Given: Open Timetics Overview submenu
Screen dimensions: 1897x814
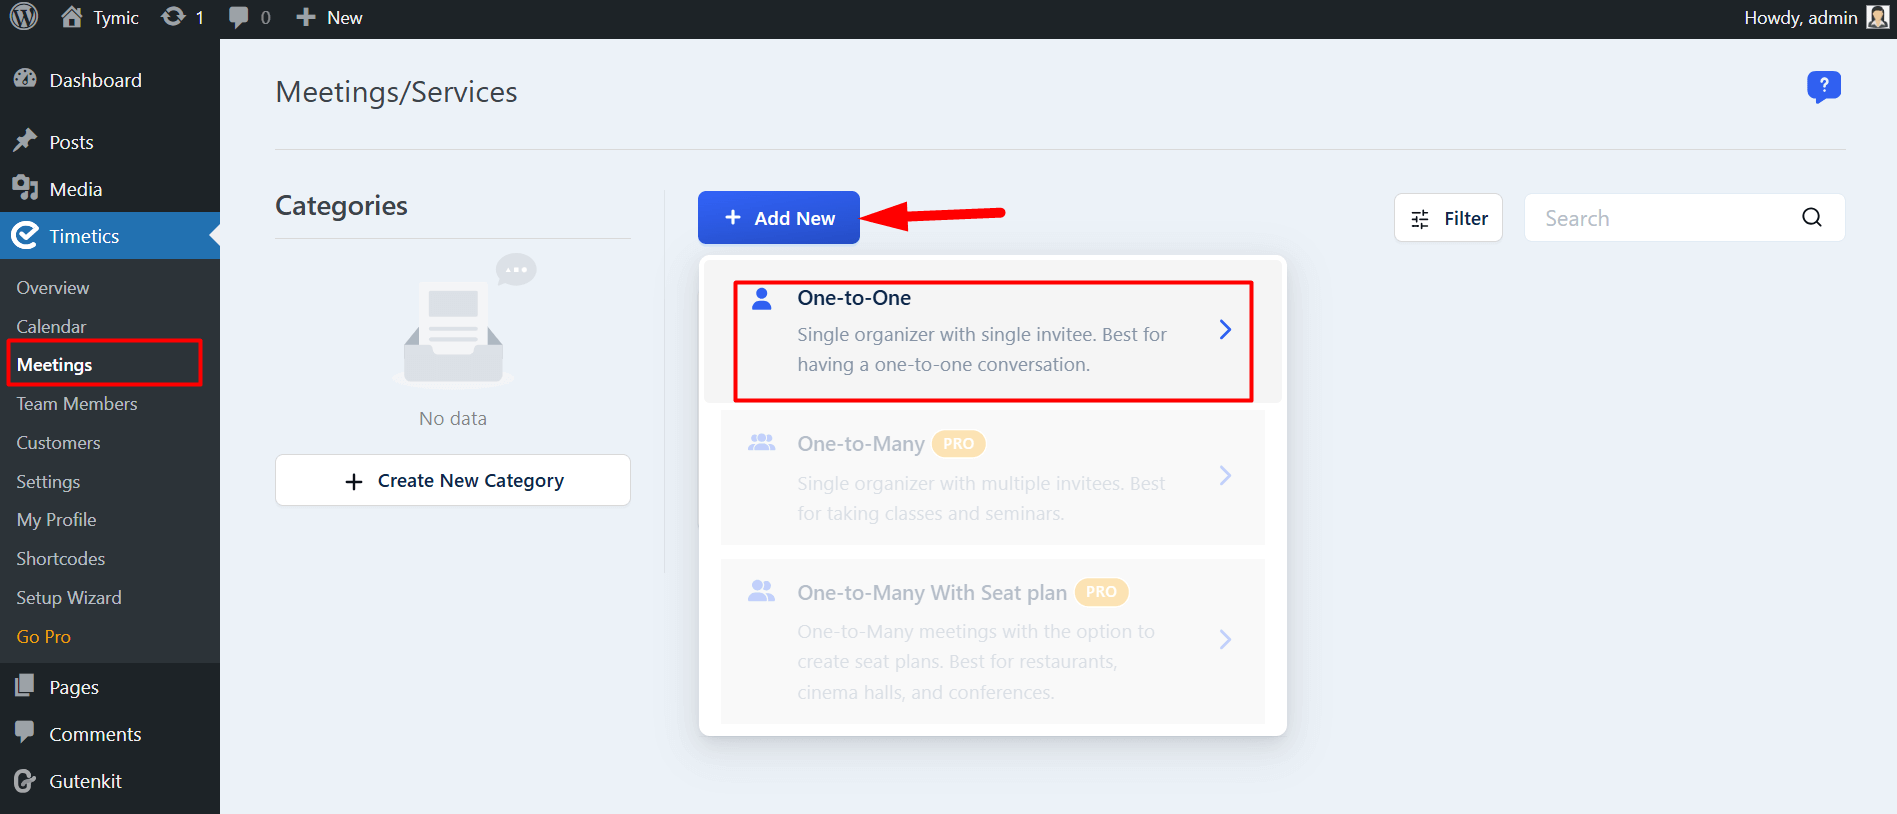Looking at the screenshot, I should point(53,288).
